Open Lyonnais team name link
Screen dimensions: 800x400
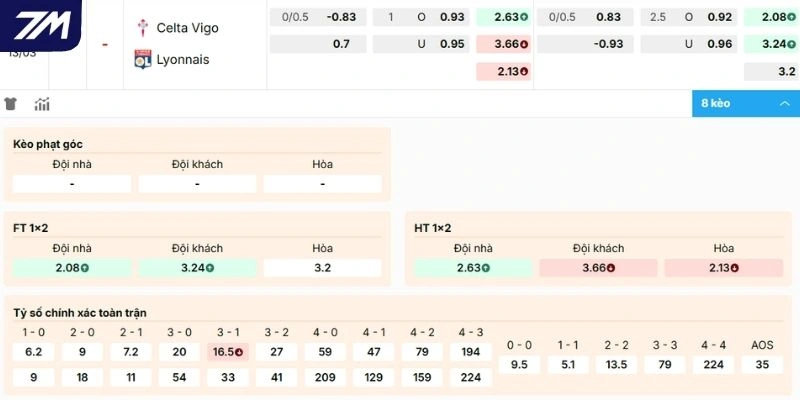185,59
